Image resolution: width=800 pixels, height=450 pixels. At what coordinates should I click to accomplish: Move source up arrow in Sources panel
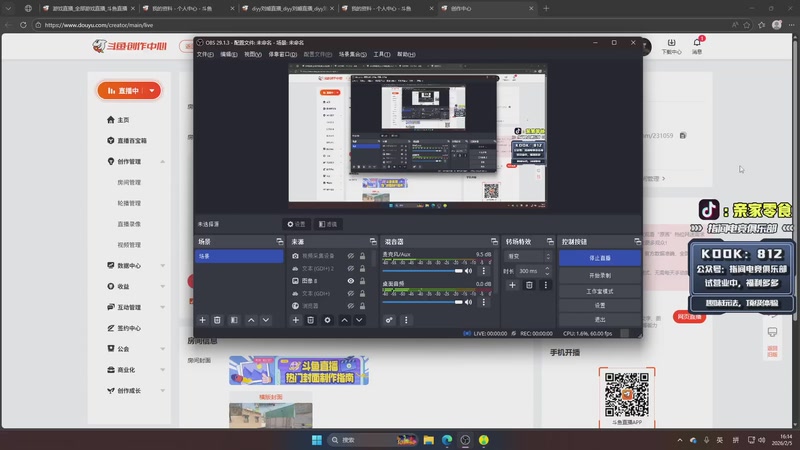(344, 320)
